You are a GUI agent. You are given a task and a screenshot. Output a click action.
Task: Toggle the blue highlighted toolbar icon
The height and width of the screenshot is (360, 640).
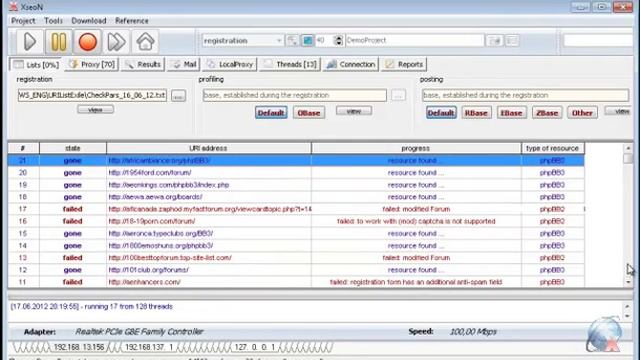(x=307, y=40)
